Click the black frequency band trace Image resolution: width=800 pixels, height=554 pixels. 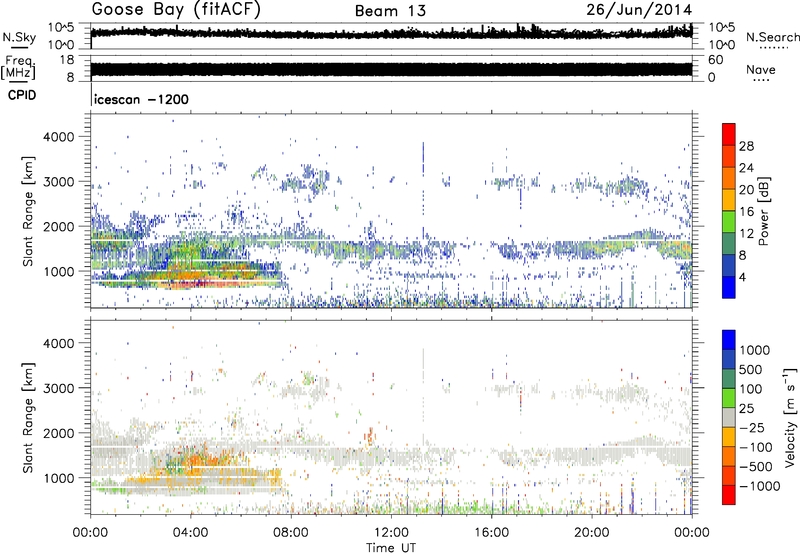click(391, 69)
